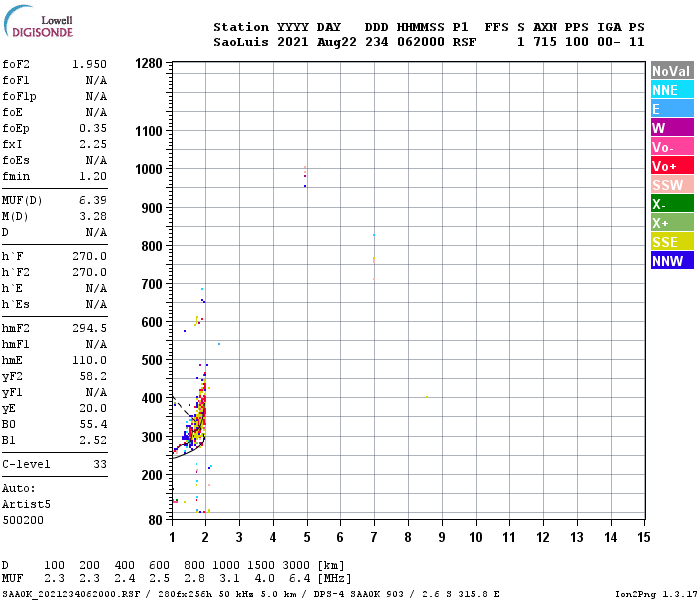
Task: Select the W purple legend swatch
Action: click(x=672, y=128)
